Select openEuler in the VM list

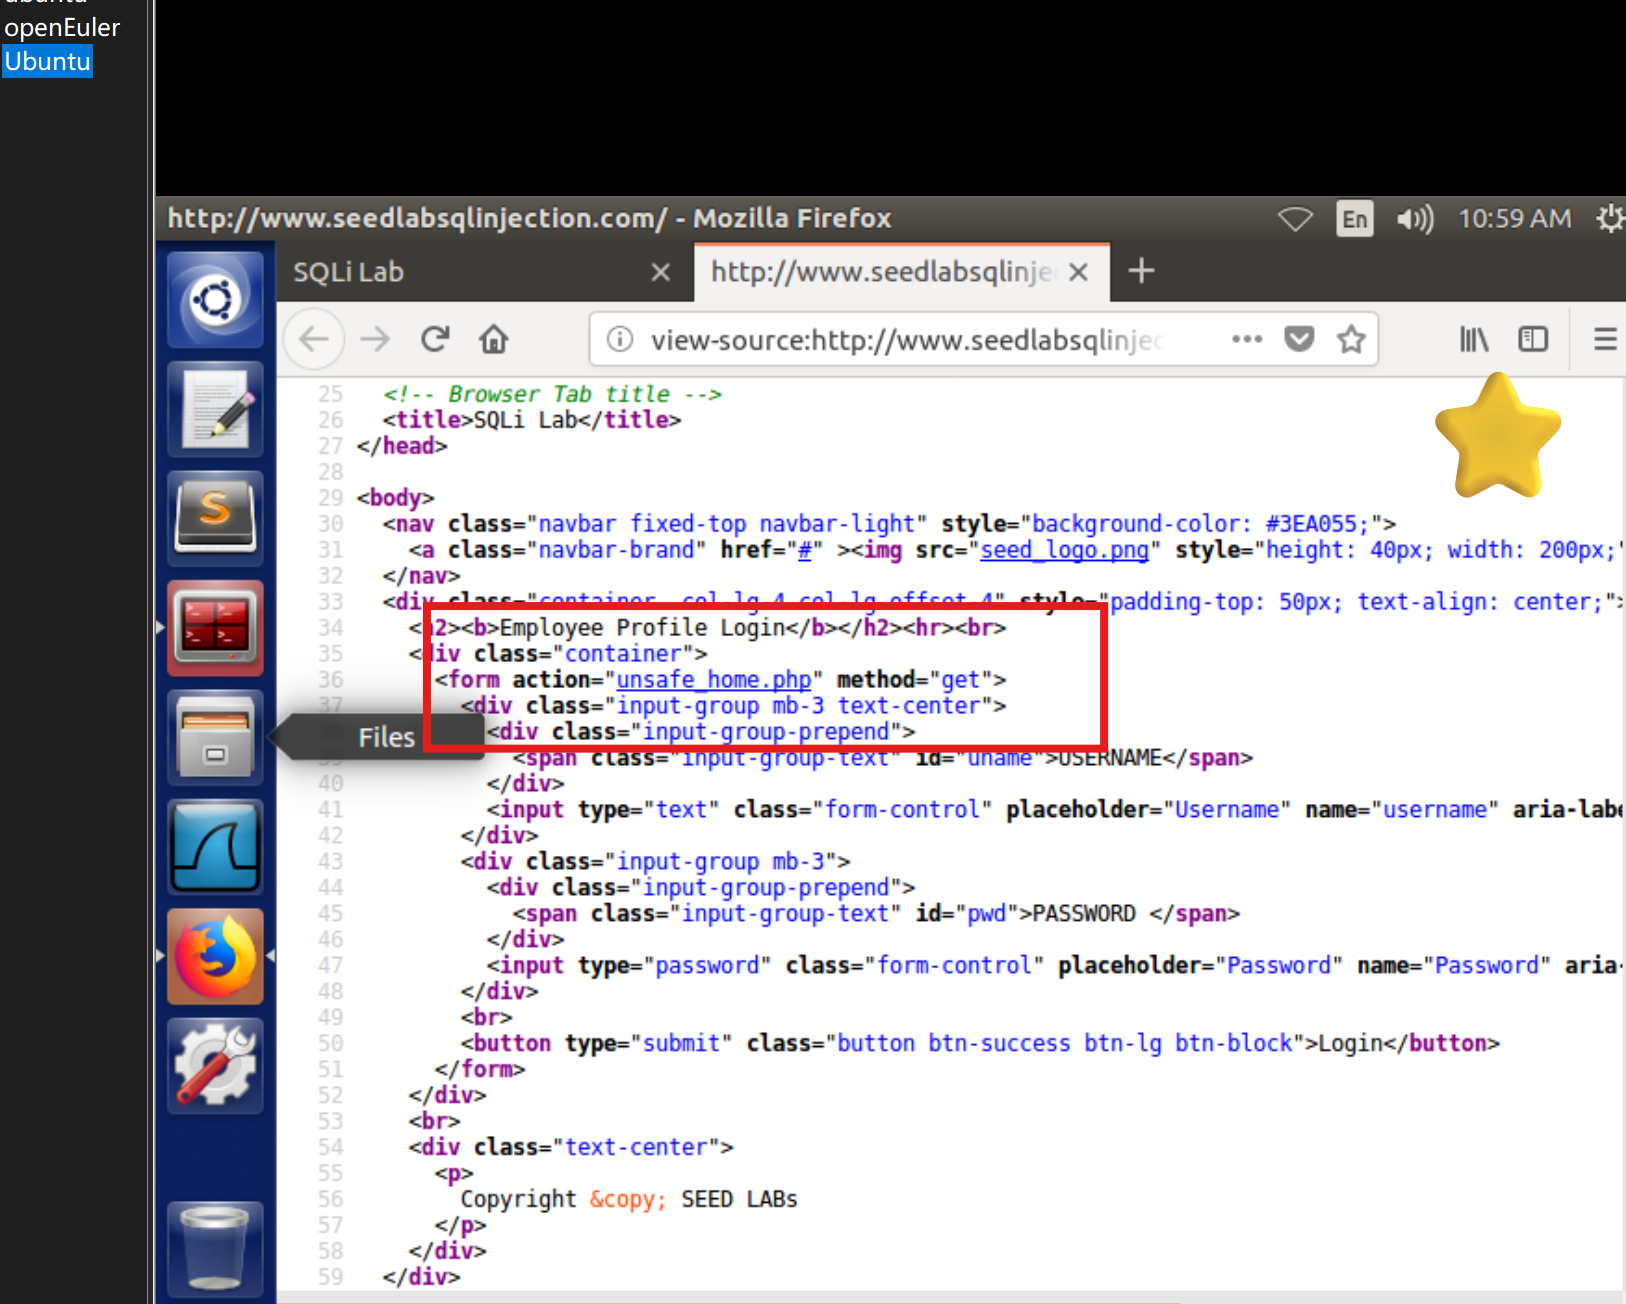tap(62, 27)
